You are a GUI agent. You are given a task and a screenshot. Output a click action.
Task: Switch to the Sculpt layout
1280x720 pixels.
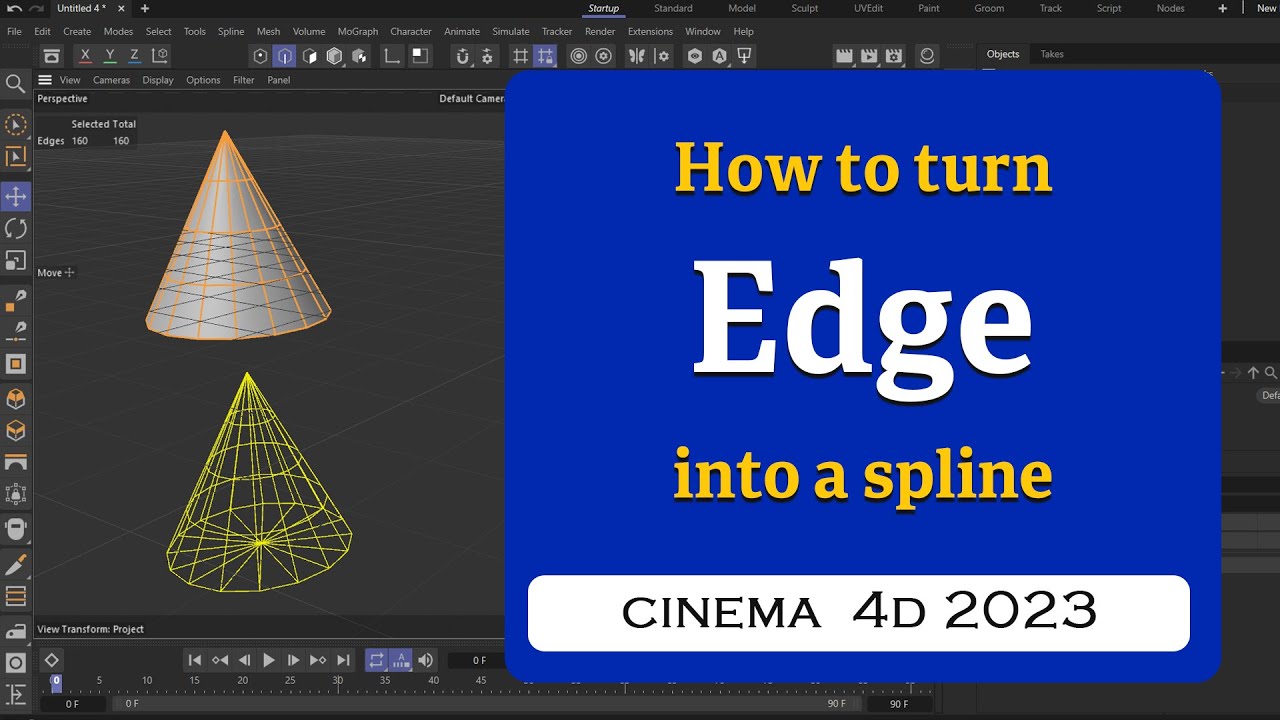point(804,8)
